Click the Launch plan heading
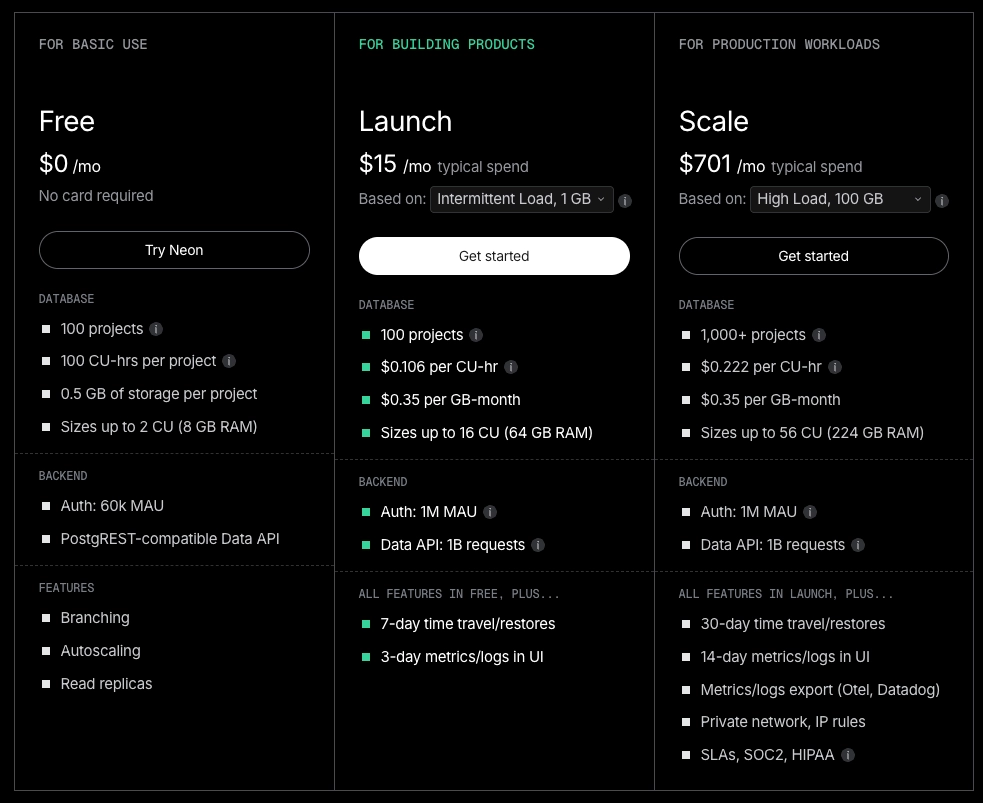The image size is (983, 803). [x=405, y=122]
